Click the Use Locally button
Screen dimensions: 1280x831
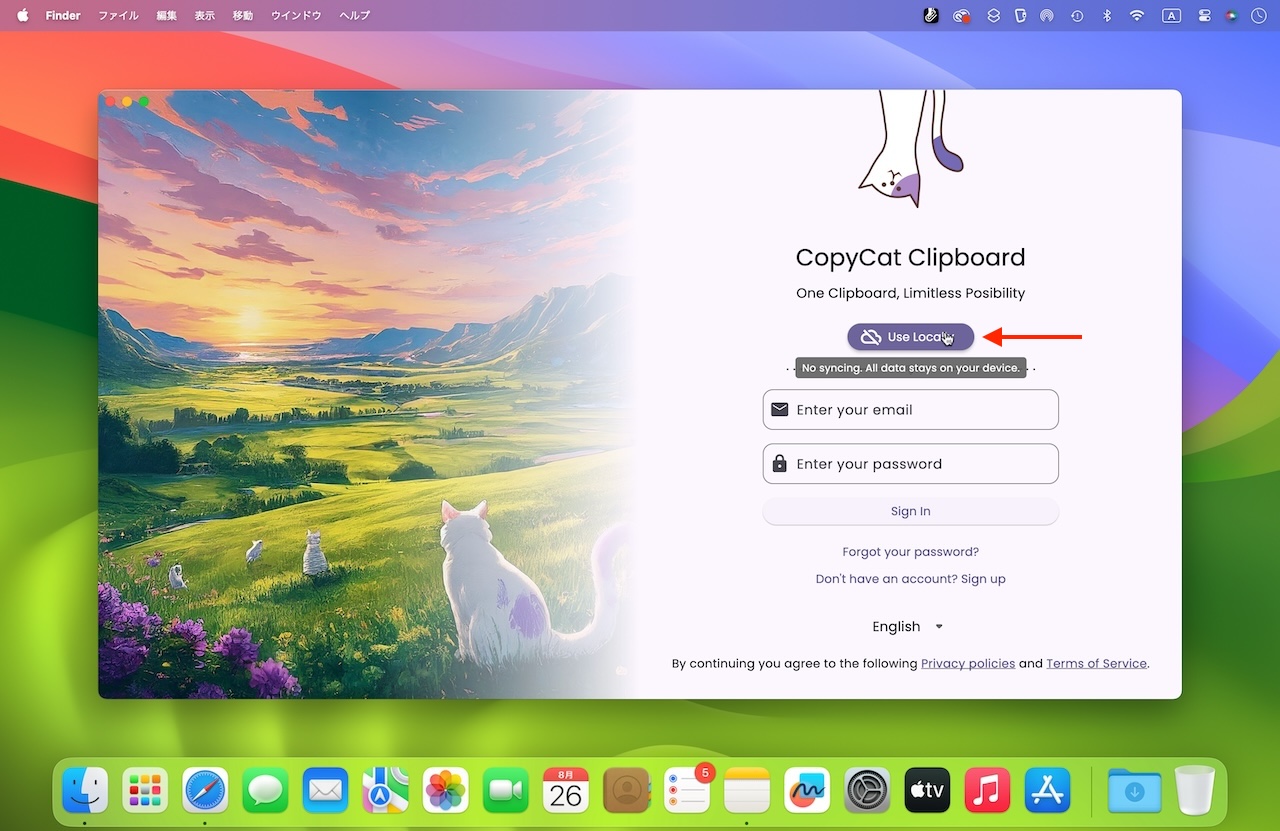[x=910, y=337]
